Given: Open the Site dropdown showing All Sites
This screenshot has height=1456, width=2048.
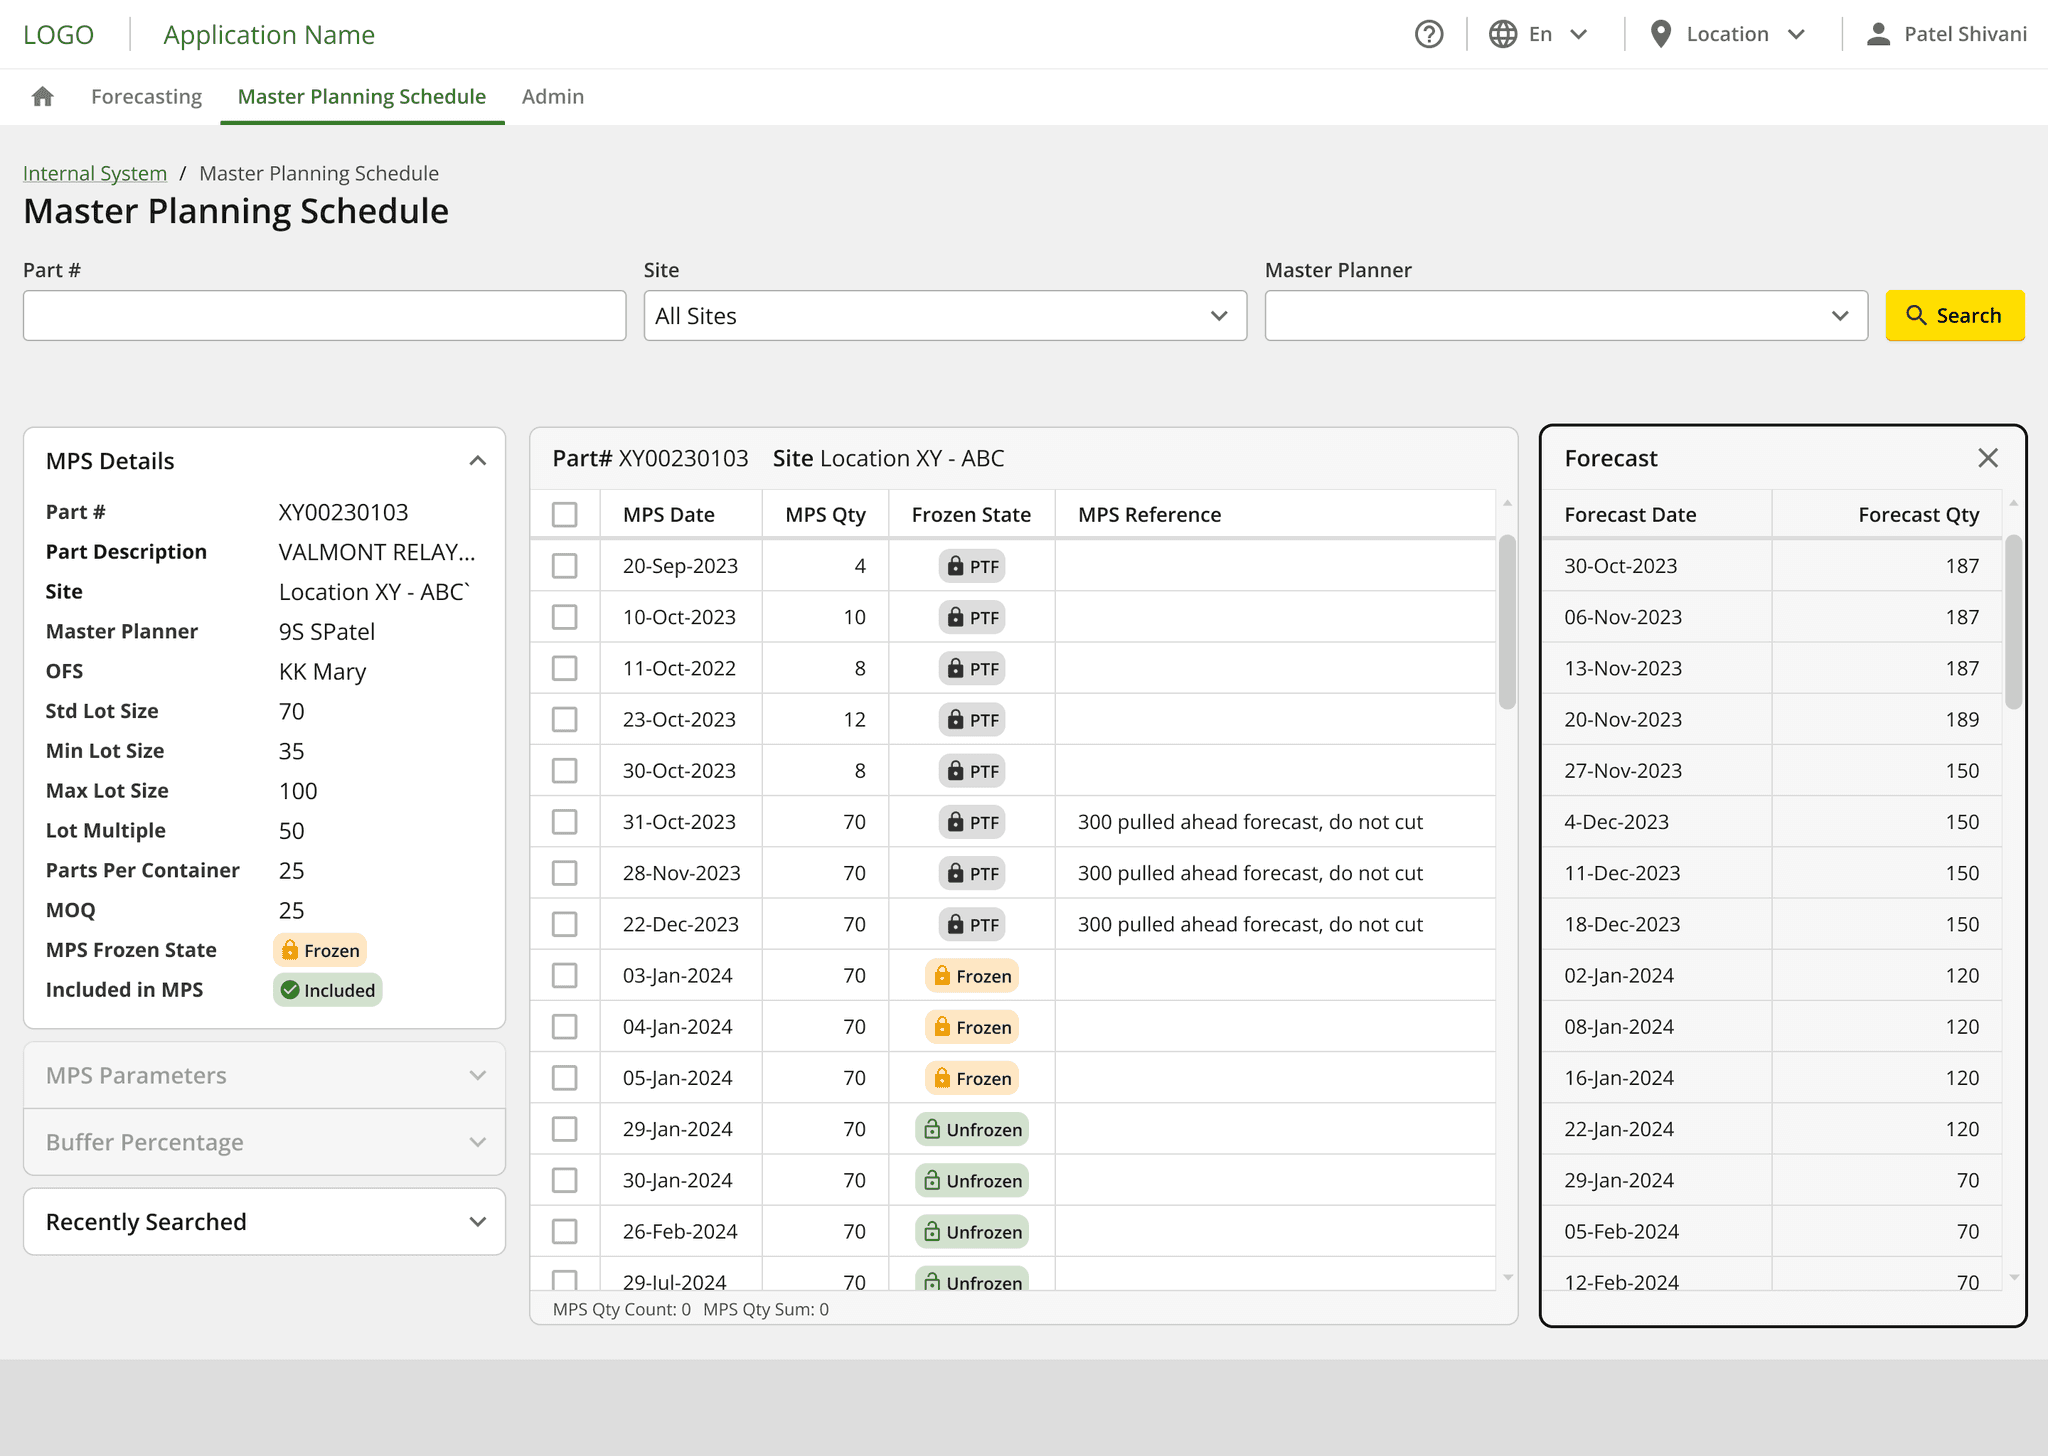Looking at the screenshot, I should point(944,316).
